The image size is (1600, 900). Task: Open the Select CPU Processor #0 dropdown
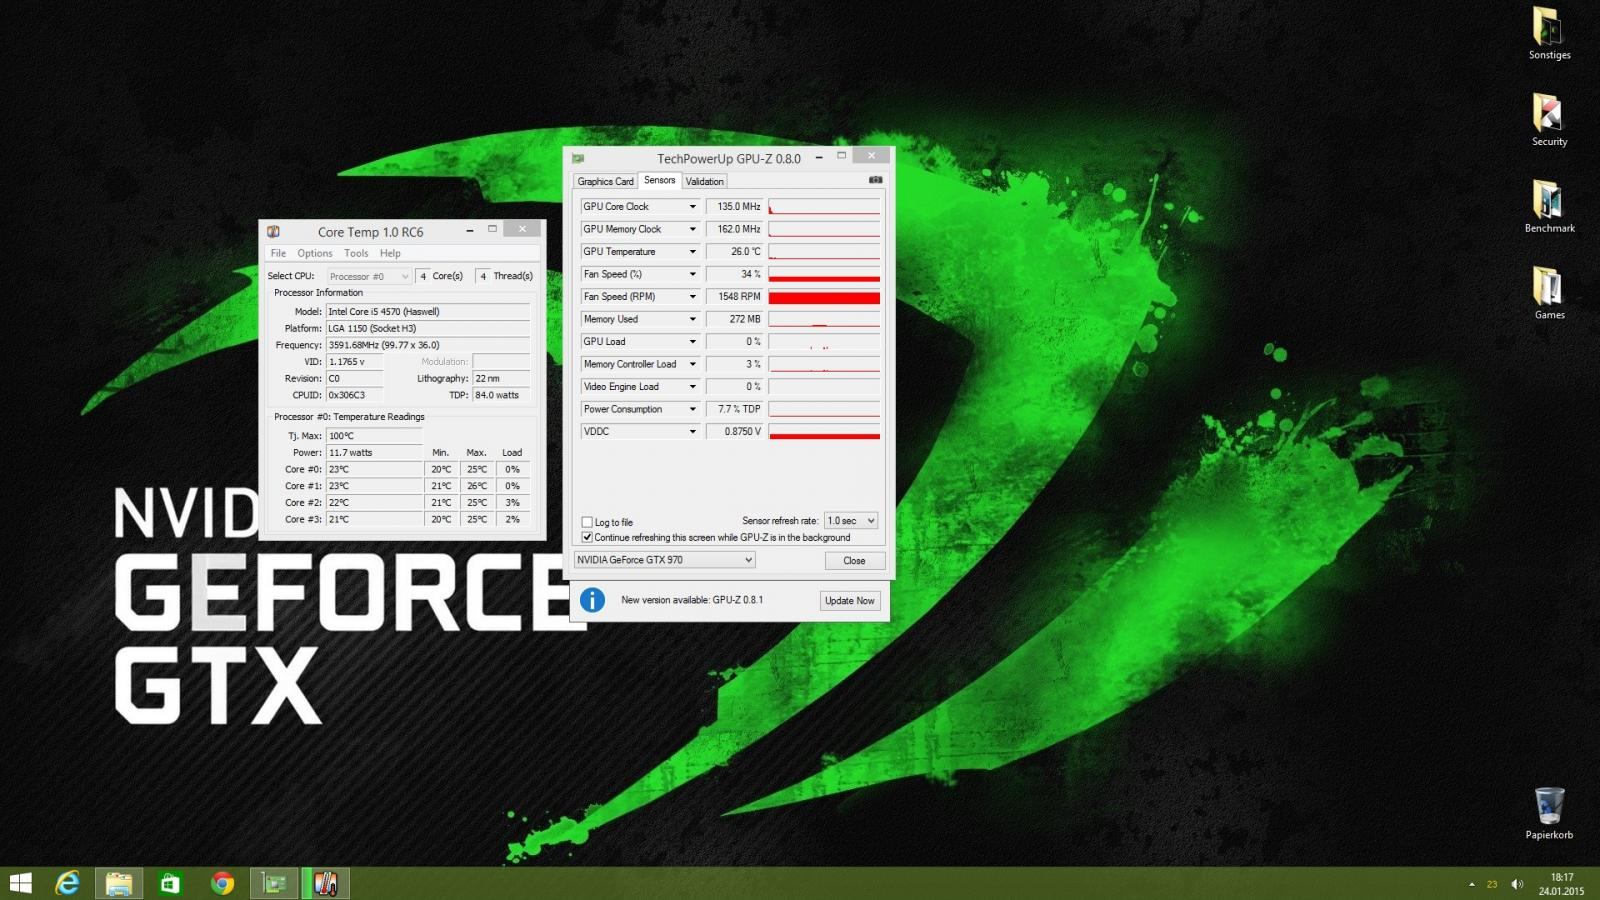point(369,276)
